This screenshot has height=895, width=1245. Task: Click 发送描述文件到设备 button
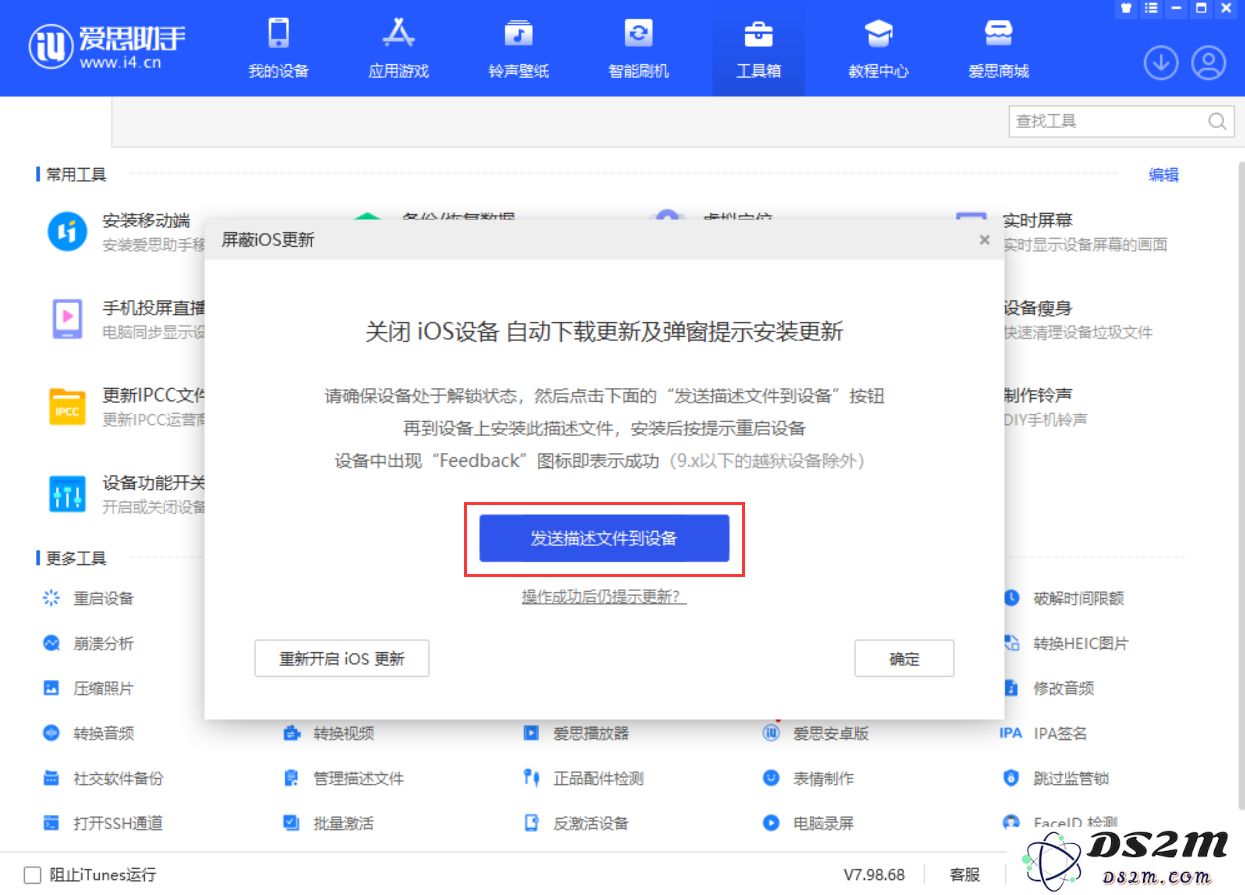[x=604, y=538]
